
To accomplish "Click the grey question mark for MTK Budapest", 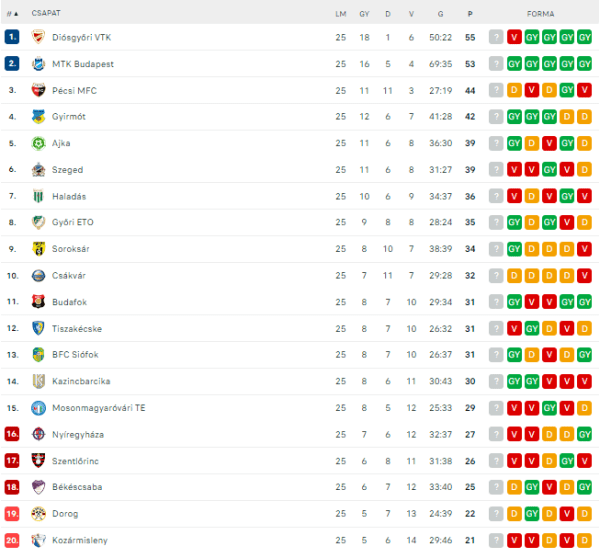I will 496,64.
